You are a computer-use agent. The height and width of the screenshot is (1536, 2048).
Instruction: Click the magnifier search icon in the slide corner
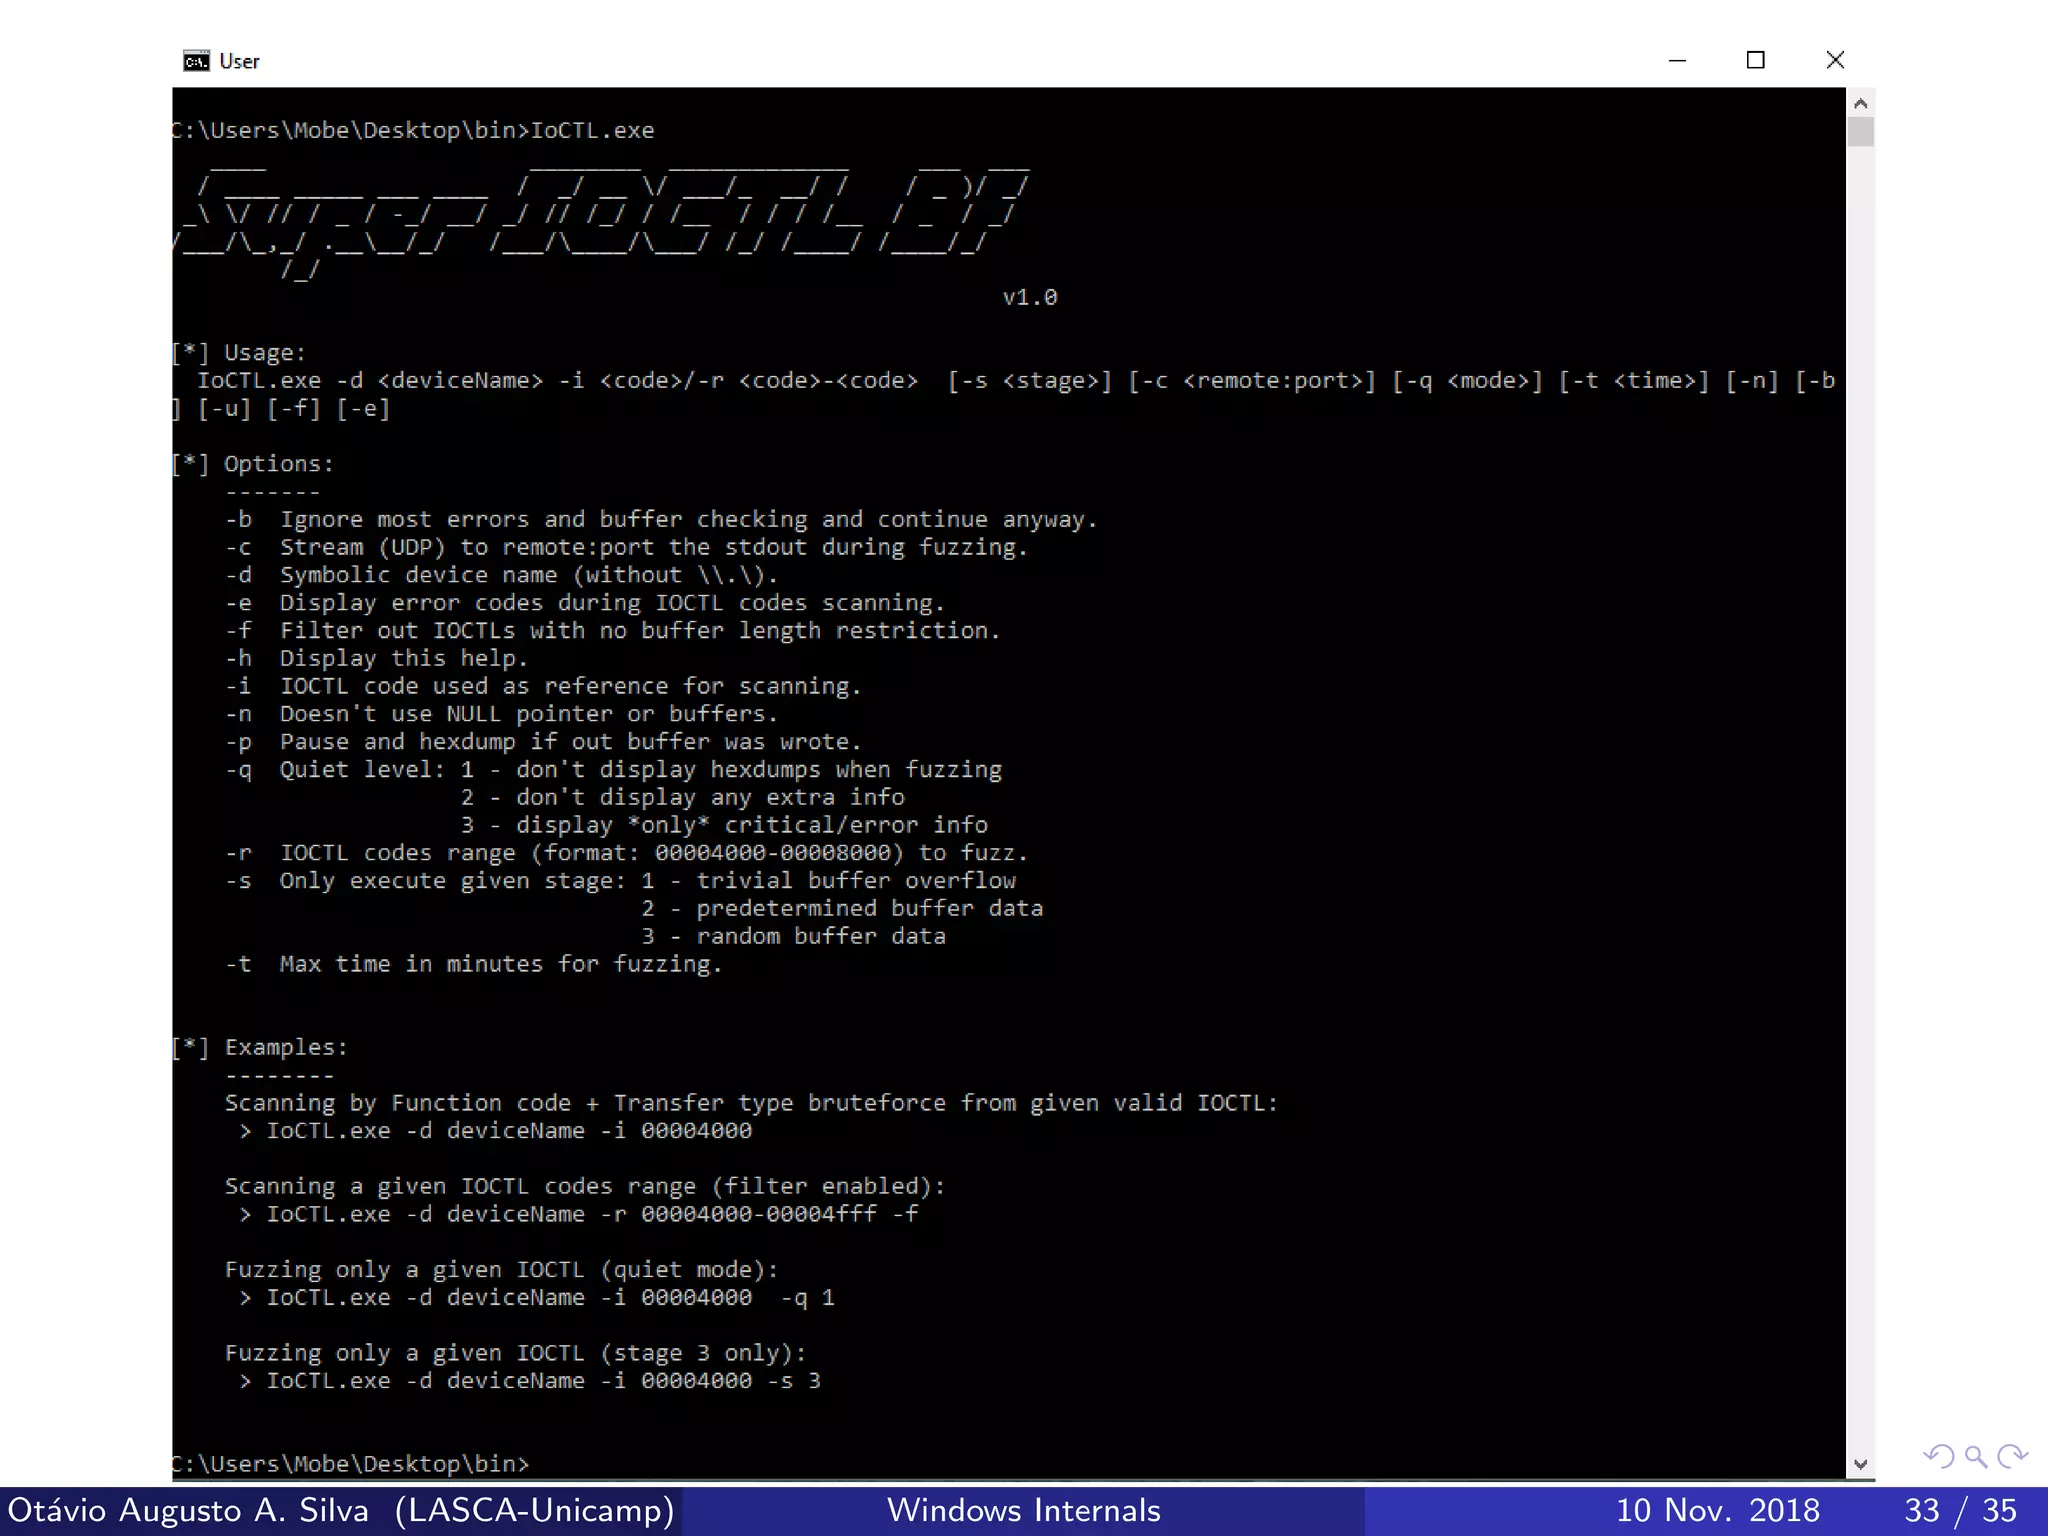click(1975, 1456)
